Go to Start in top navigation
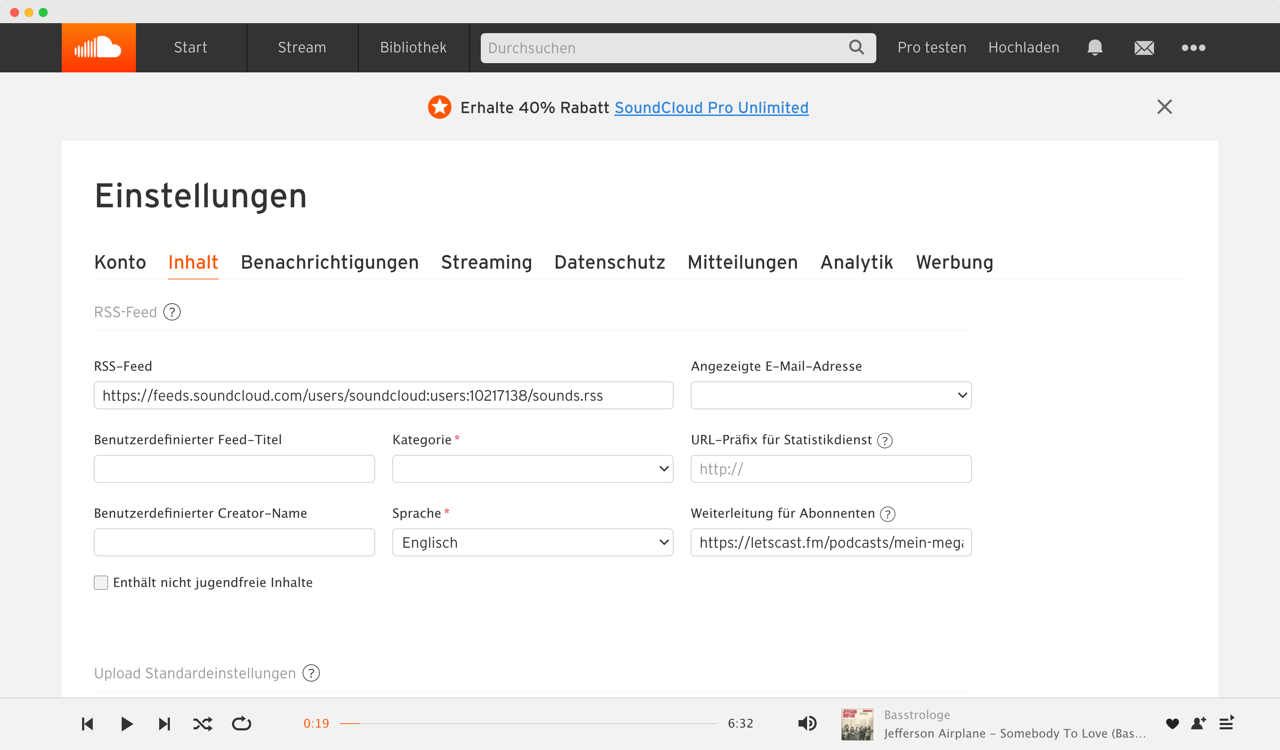The height and width of the screenshot is (750, 1280). [191, 48]
